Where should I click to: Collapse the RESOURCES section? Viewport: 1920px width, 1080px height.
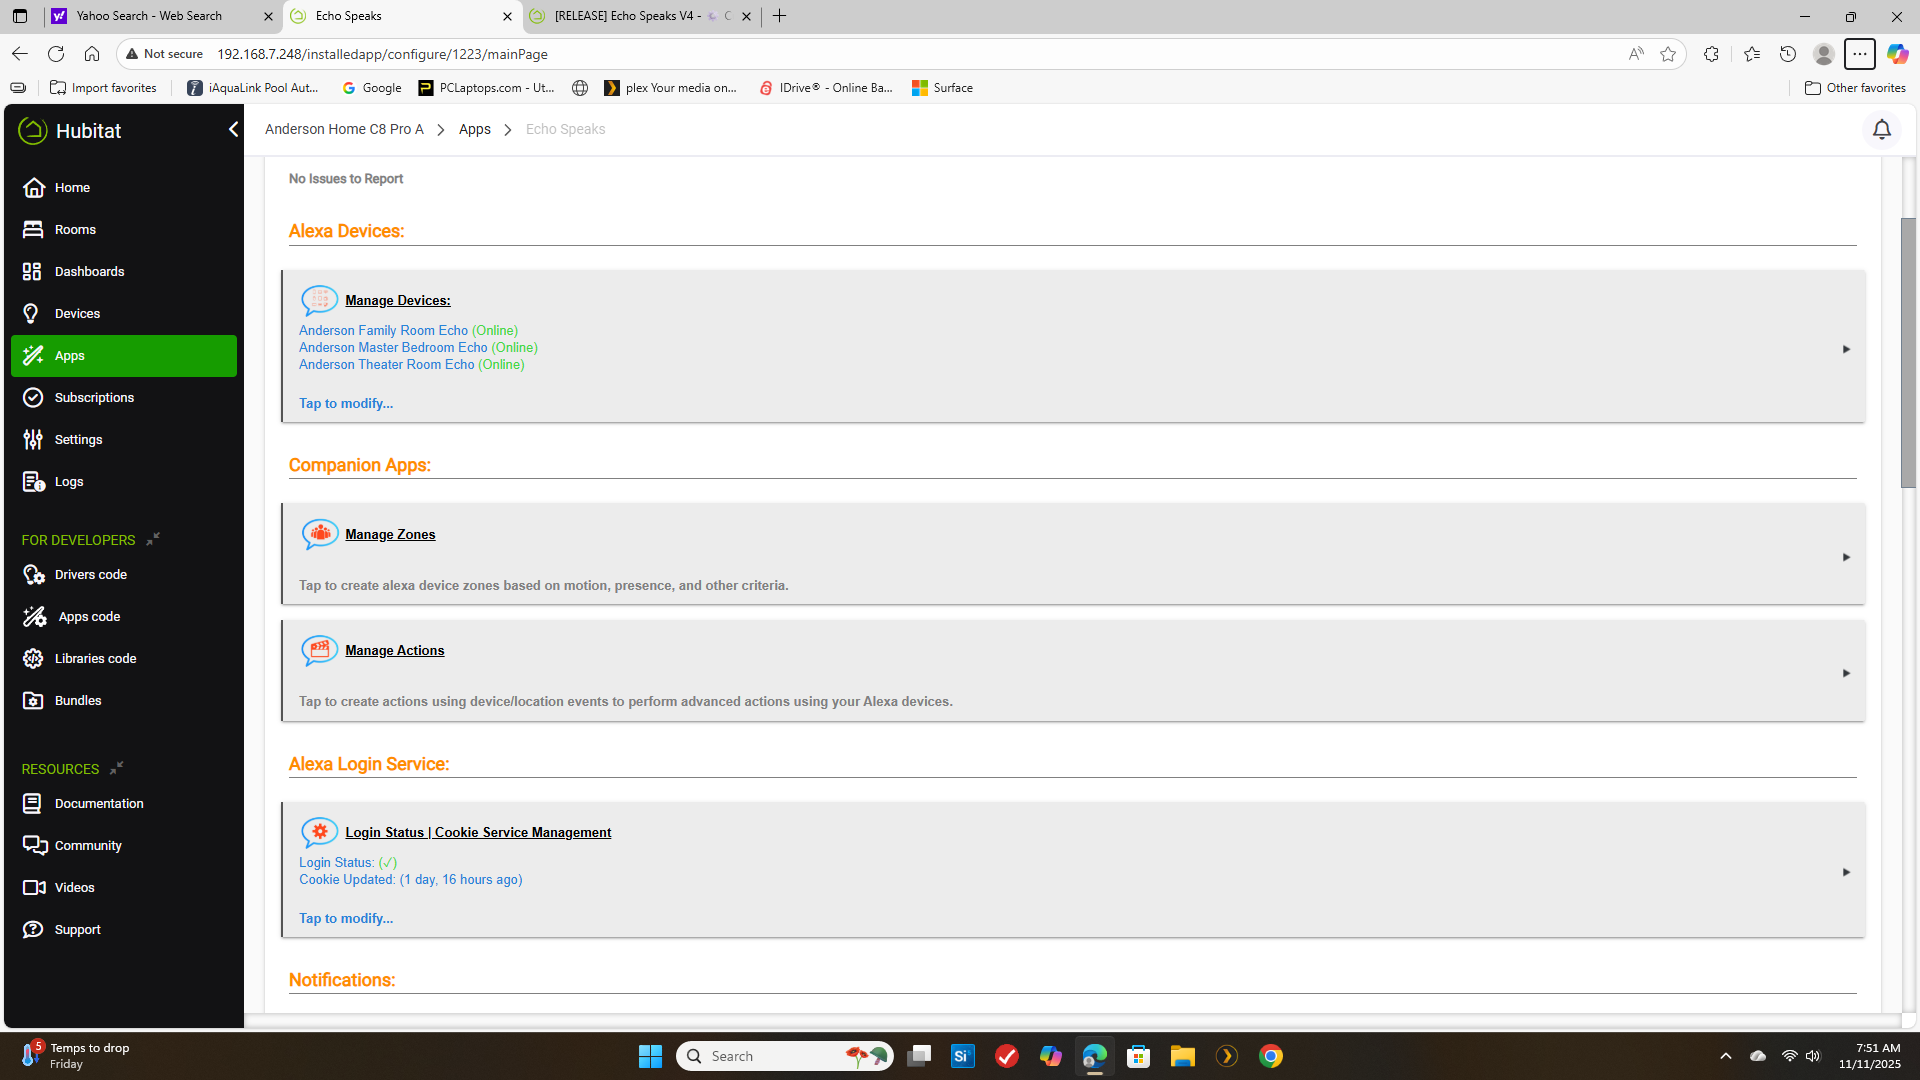pyautogui.click(x=117, y=768)
